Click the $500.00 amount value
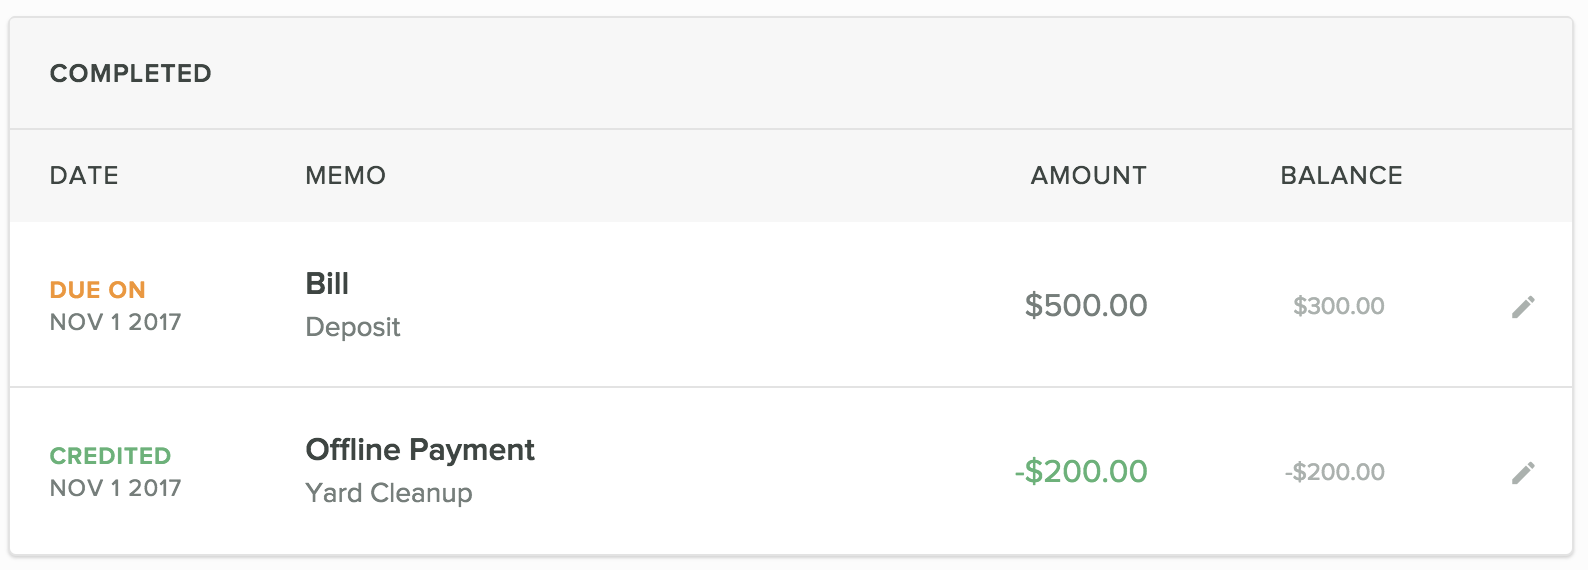 pos(1086,306)
